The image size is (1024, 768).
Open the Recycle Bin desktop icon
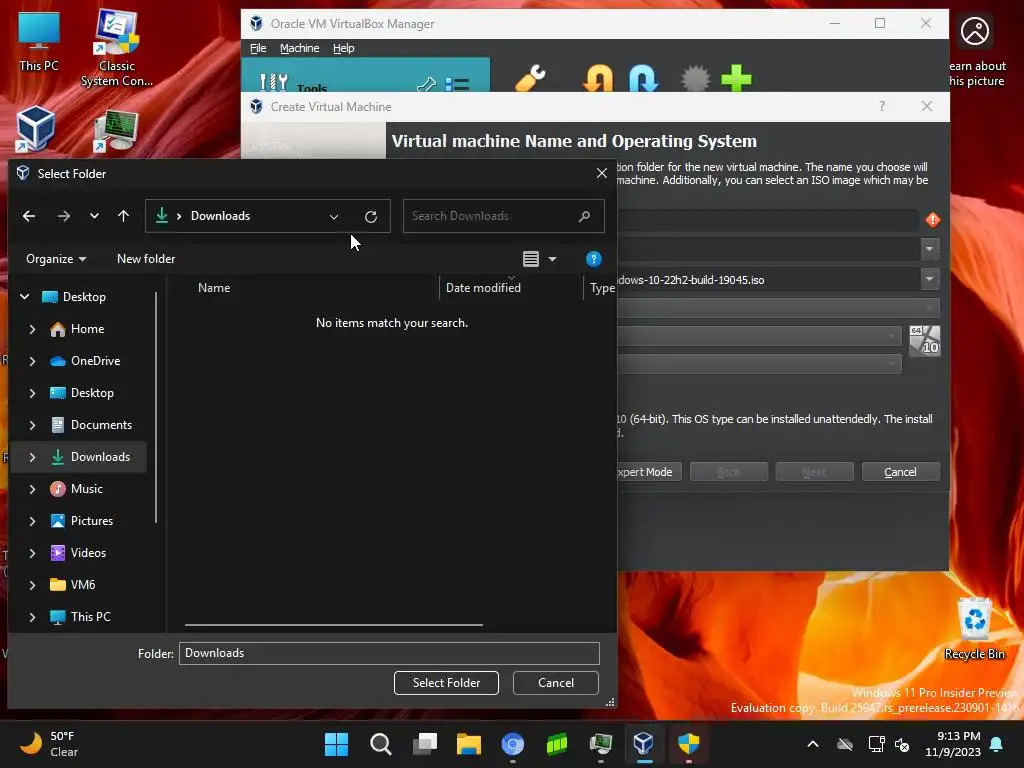pyautogui.click(x=974, y=629)
